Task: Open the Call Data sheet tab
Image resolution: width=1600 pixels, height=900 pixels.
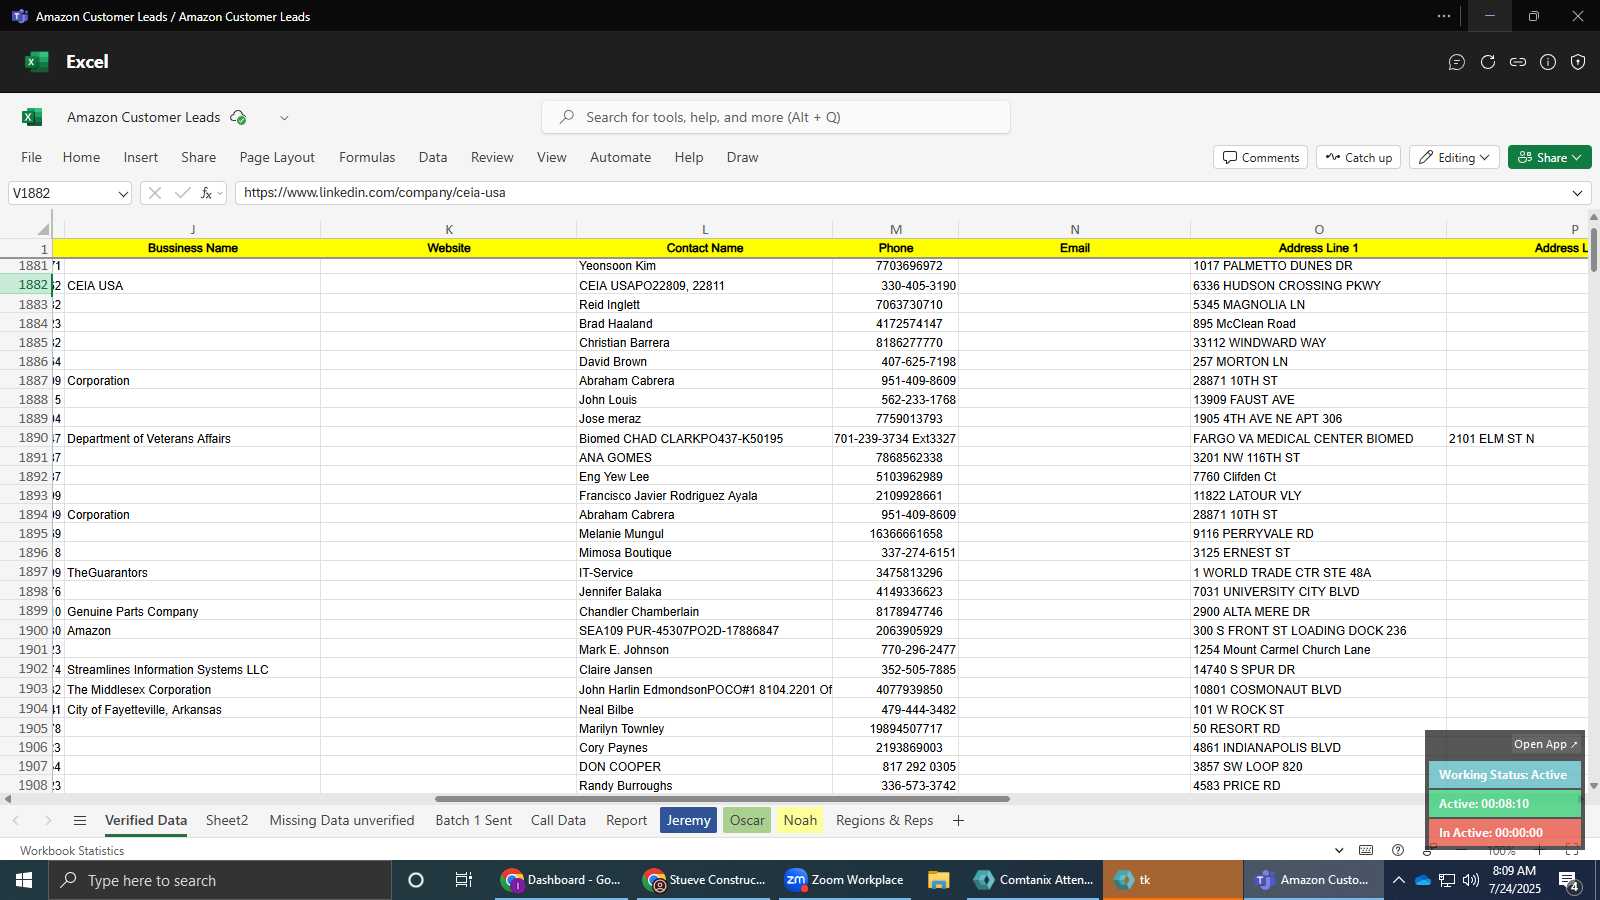Action: click(x=558, y=820)
